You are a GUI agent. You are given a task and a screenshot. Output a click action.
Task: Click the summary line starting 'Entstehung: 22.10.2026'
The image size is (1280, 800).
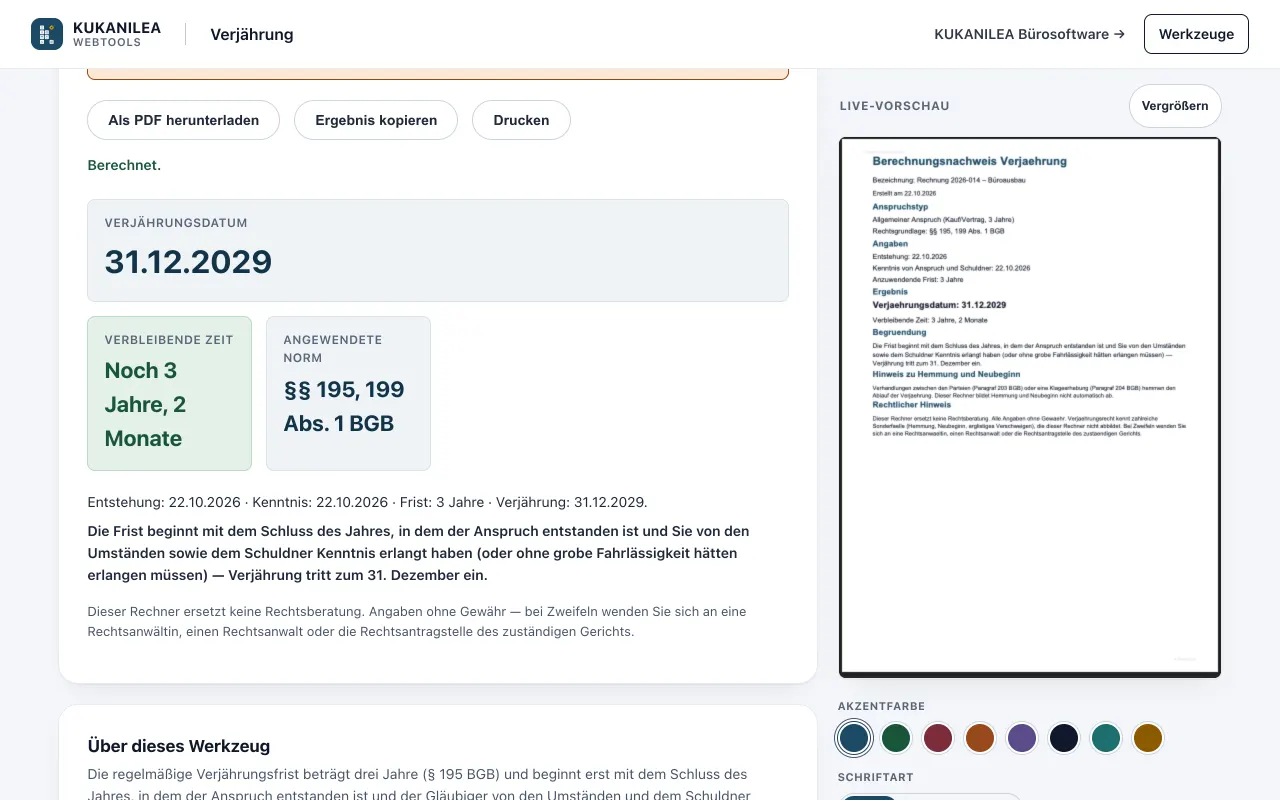tap(367, 502)
